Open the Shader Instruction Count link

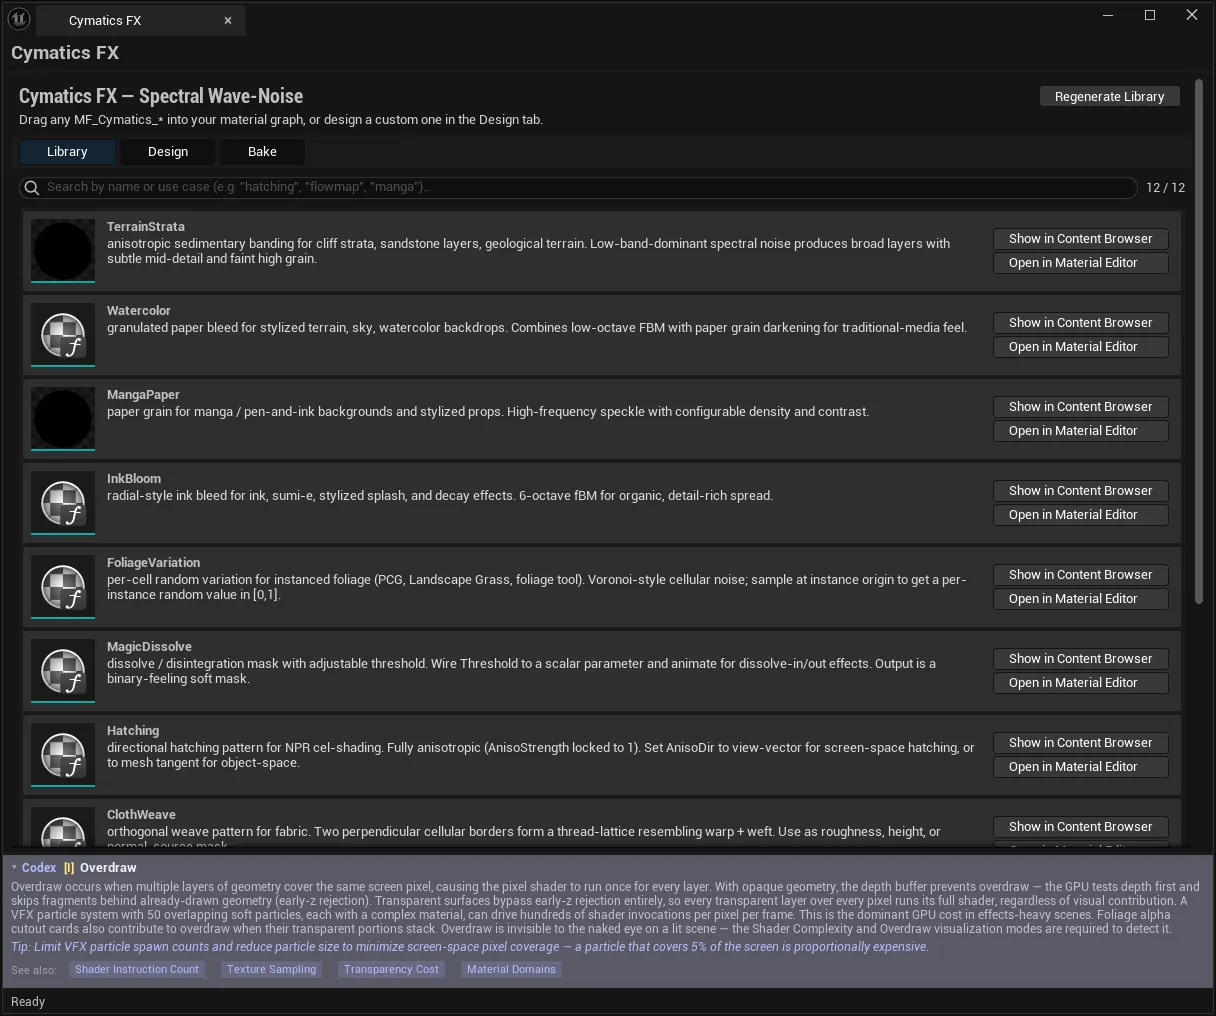(x=137, y=969)
